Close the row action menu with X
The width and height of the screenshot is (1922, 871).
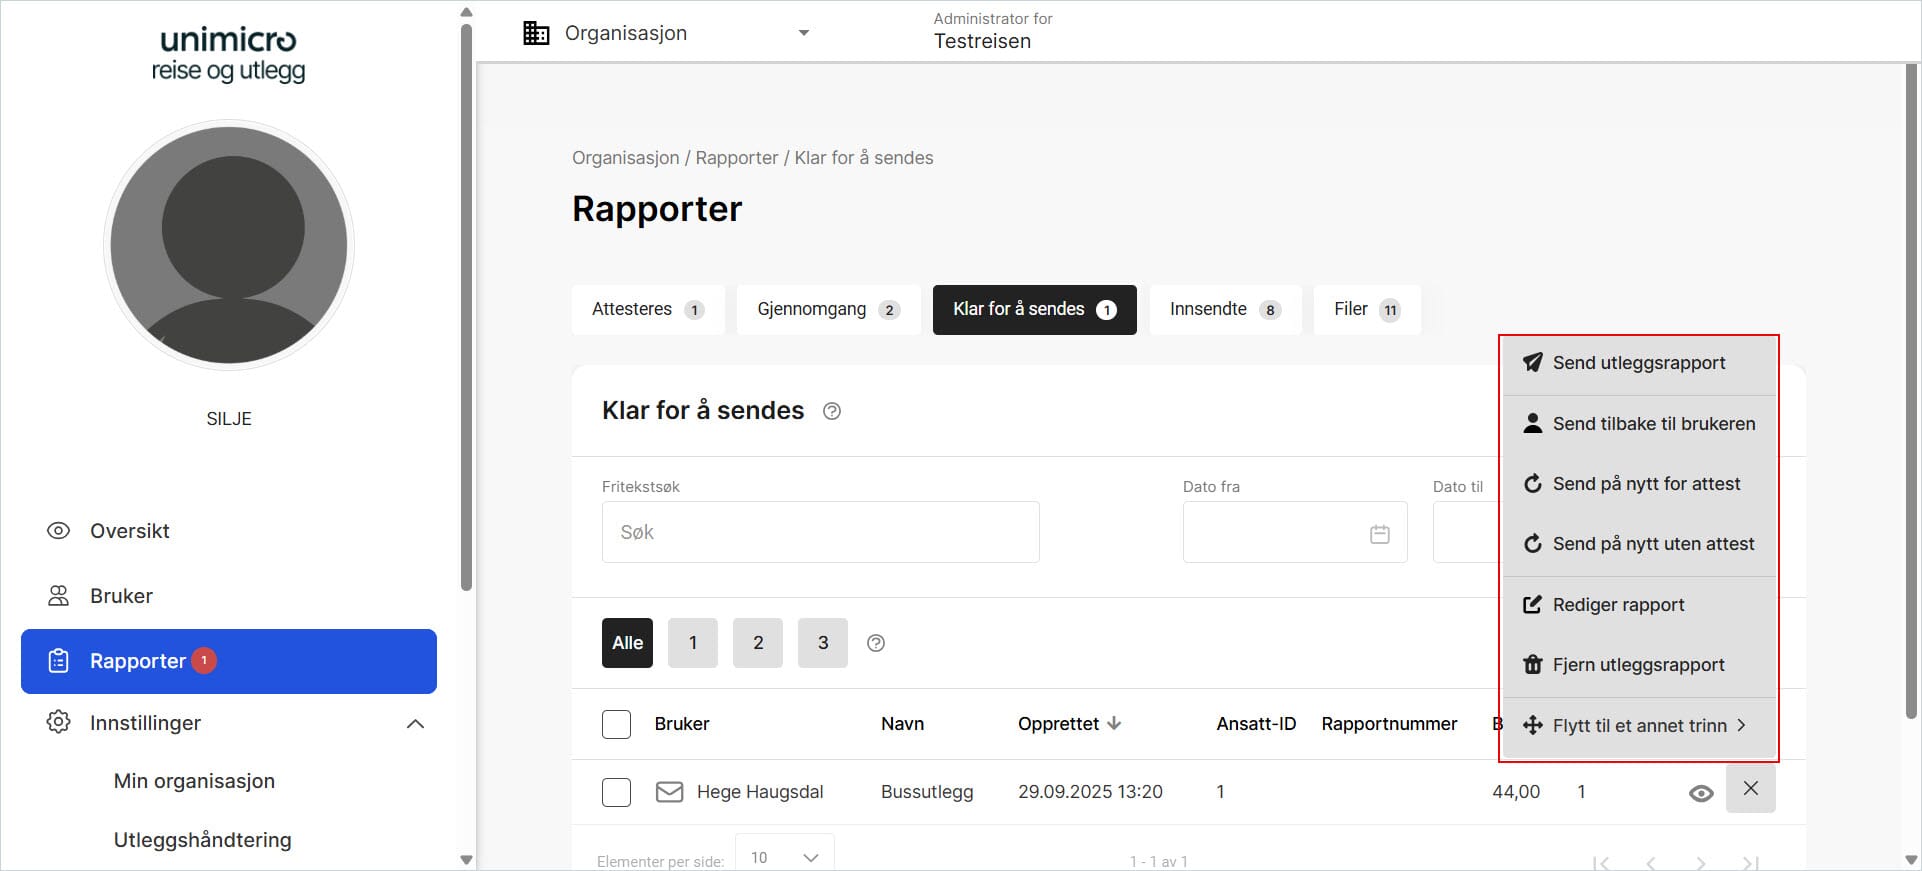tap(1750, 789)
